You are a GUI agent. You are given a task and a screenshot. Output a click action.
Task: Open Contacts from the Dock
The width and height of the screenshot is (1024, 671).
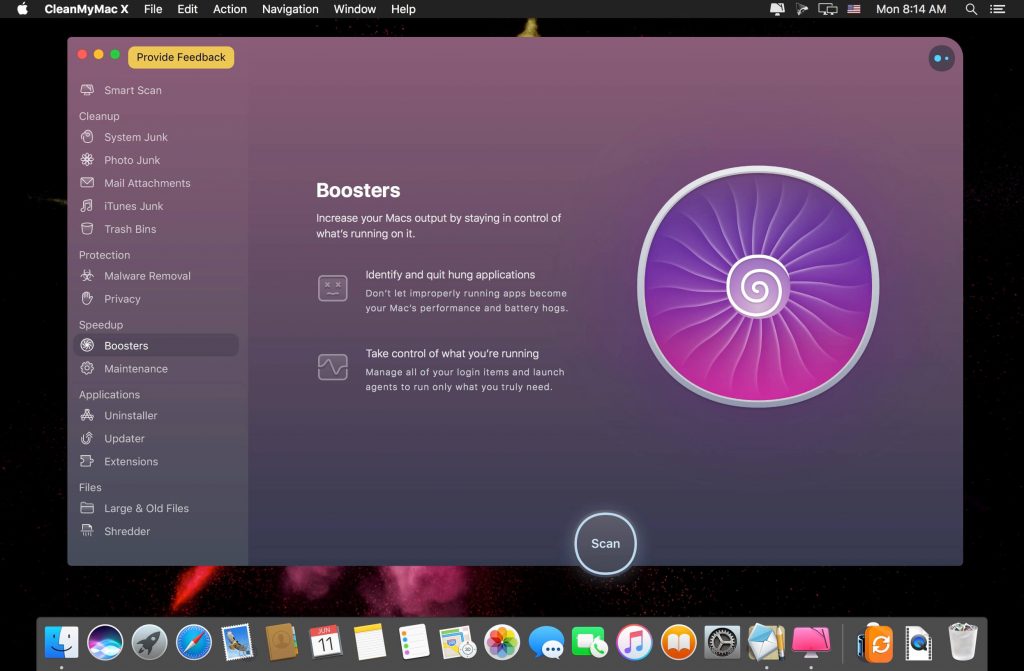click(281, 642)
